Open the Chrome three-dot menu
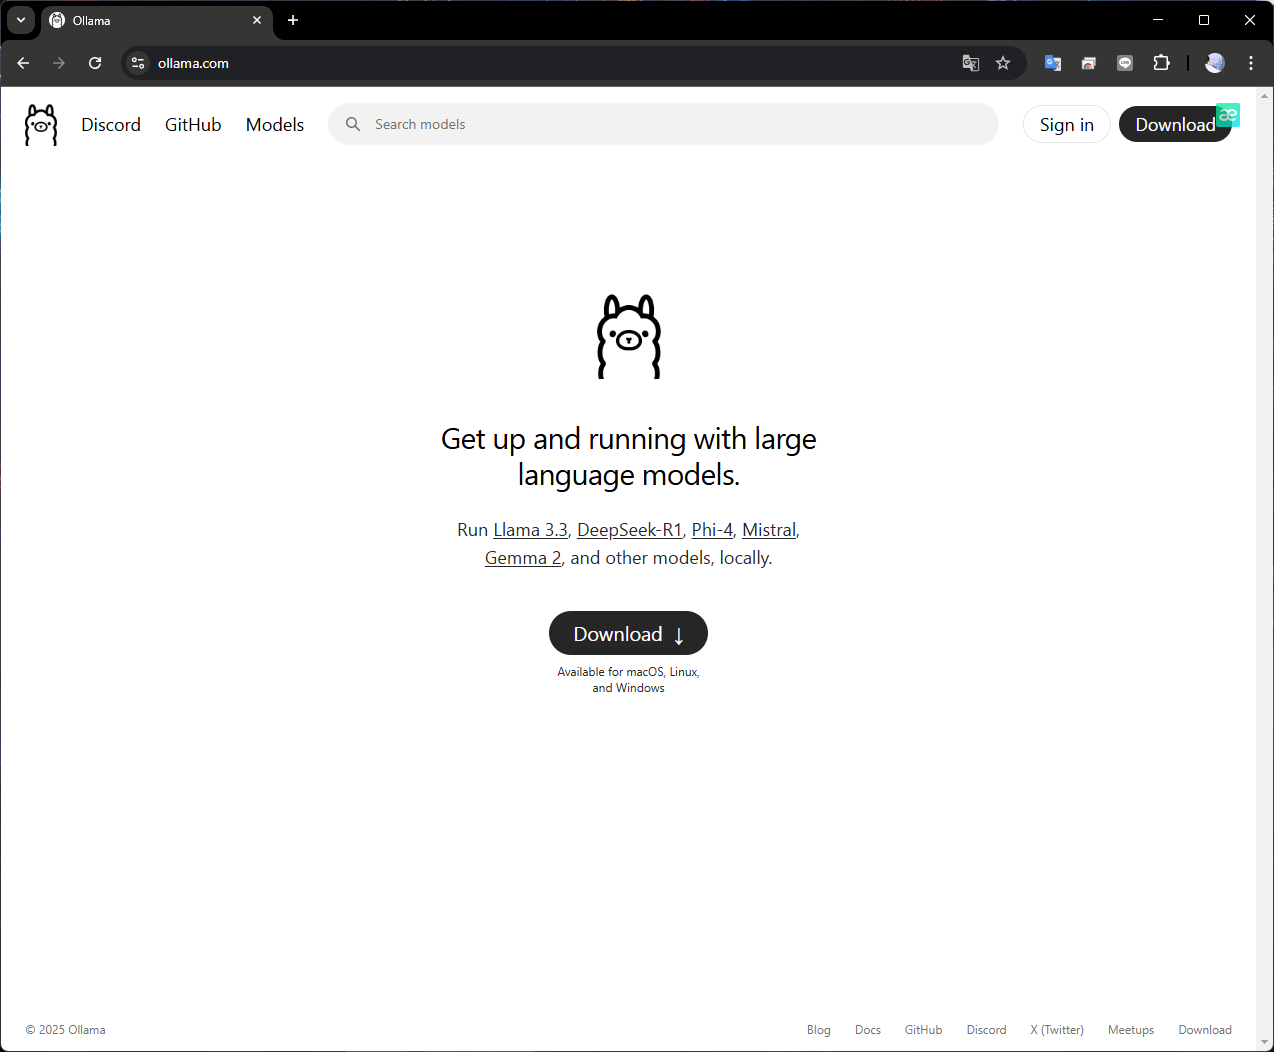This screenshot has height=1052, width=1274. click(x=1251, y=63)
